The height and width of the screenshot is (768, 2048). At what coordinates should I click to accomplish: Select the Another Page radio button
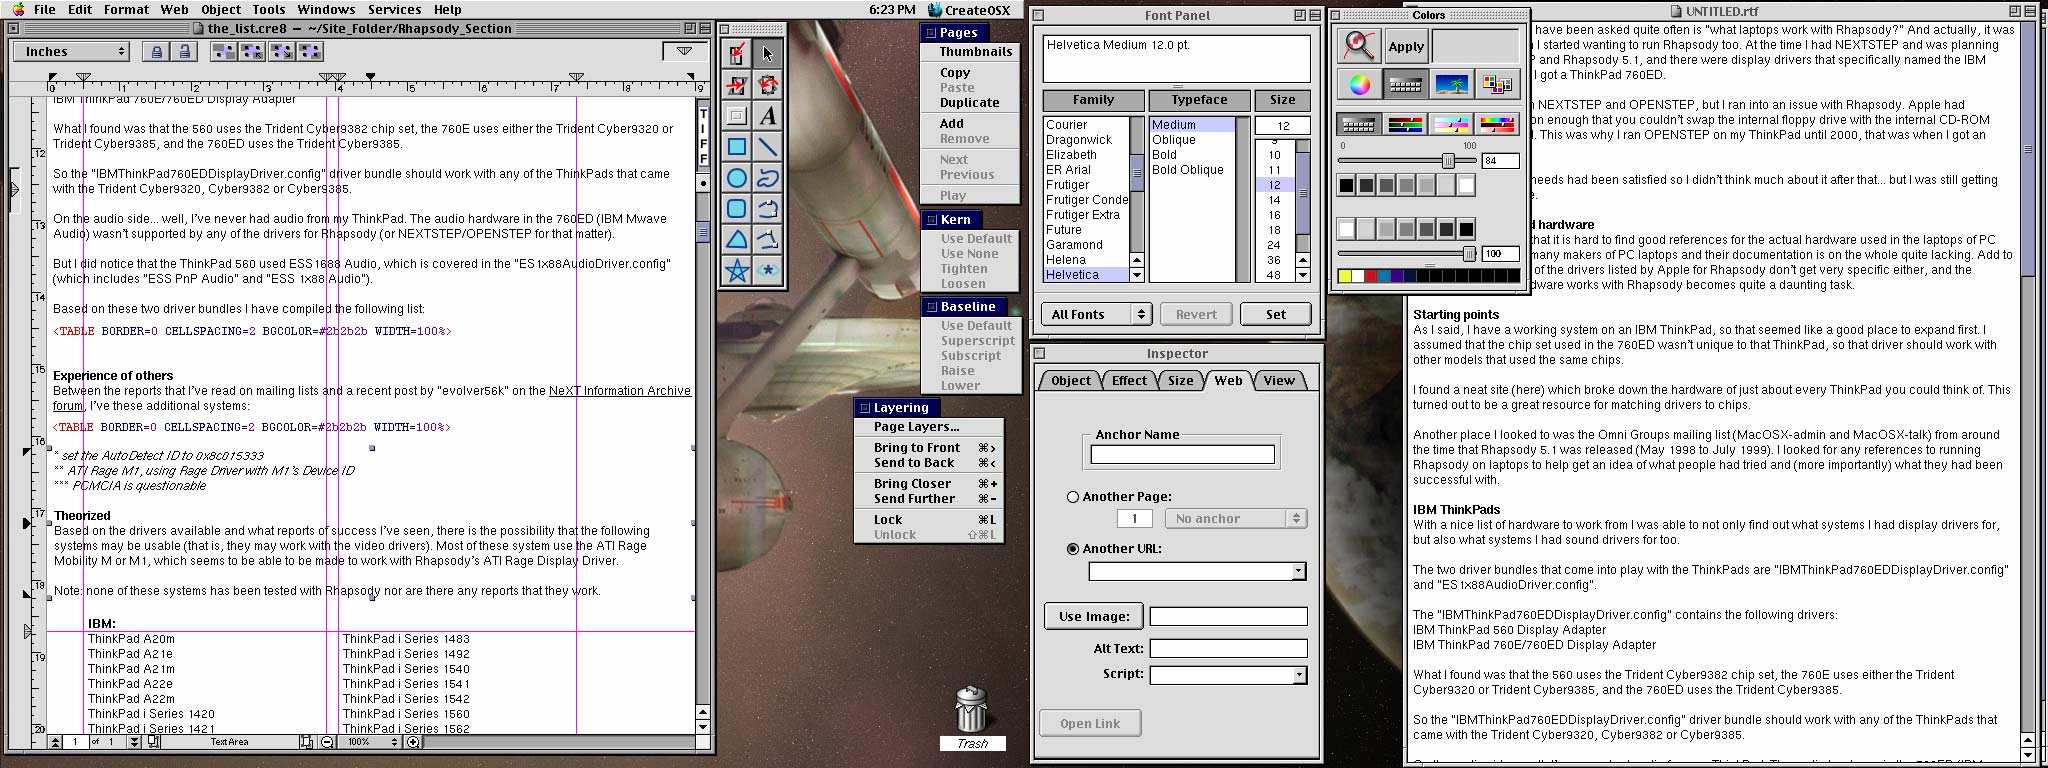pyautogui.click(x=1073, y=497)
